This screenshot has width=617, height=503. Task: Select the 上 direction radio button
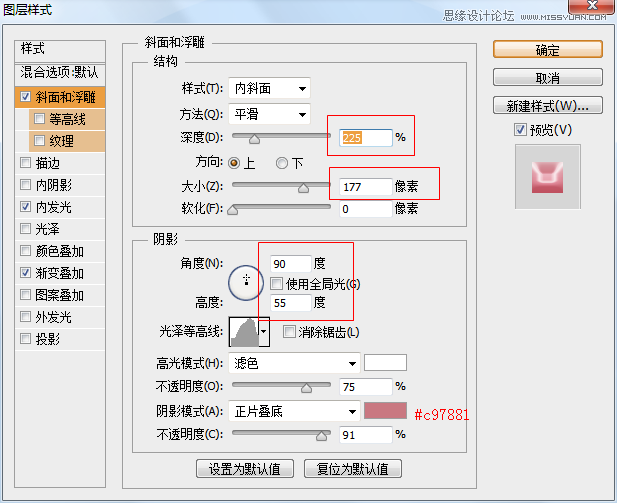point(234,163)
